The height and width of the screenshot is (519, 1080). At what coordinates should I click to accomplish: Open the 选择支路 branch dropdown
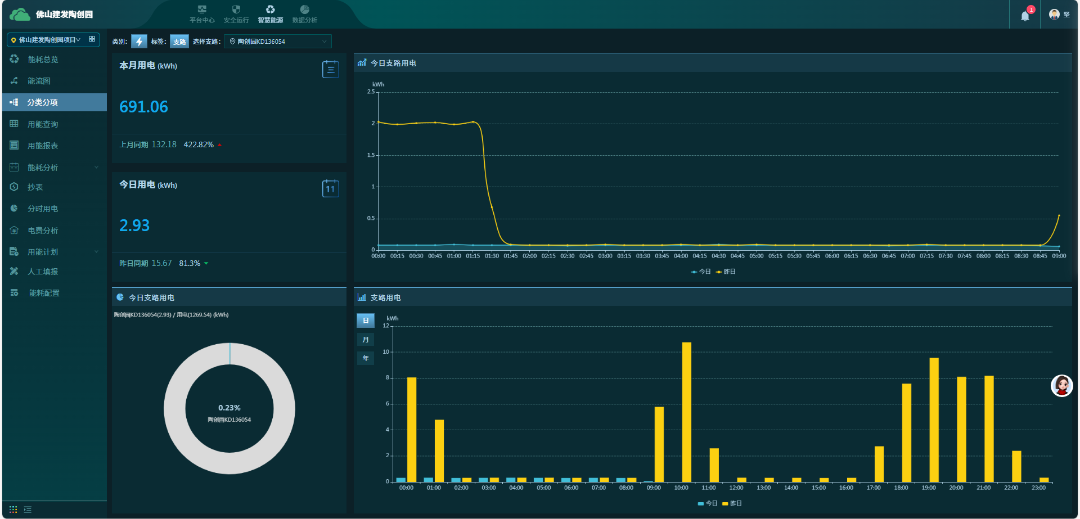pyautogui.click(x=278, y=41)
